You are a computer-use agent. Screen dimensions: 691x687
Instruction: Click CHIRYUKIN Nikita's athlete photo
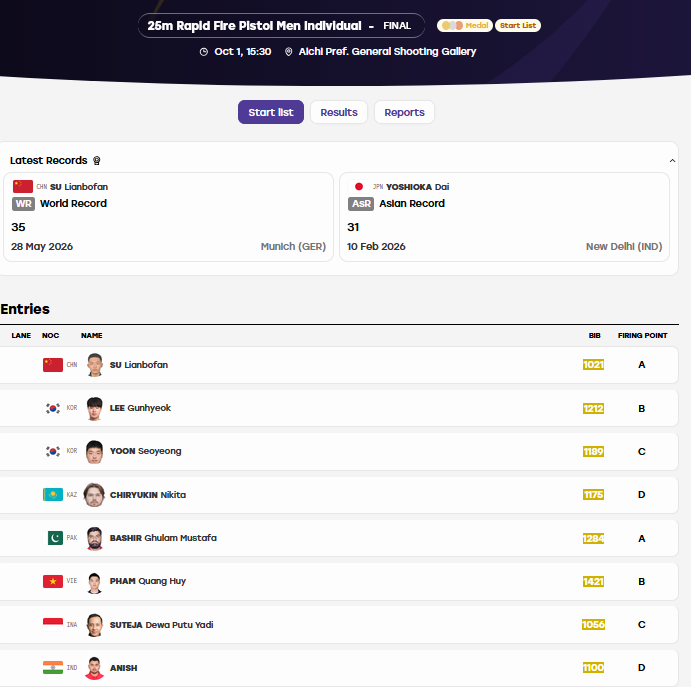[94, 495]
